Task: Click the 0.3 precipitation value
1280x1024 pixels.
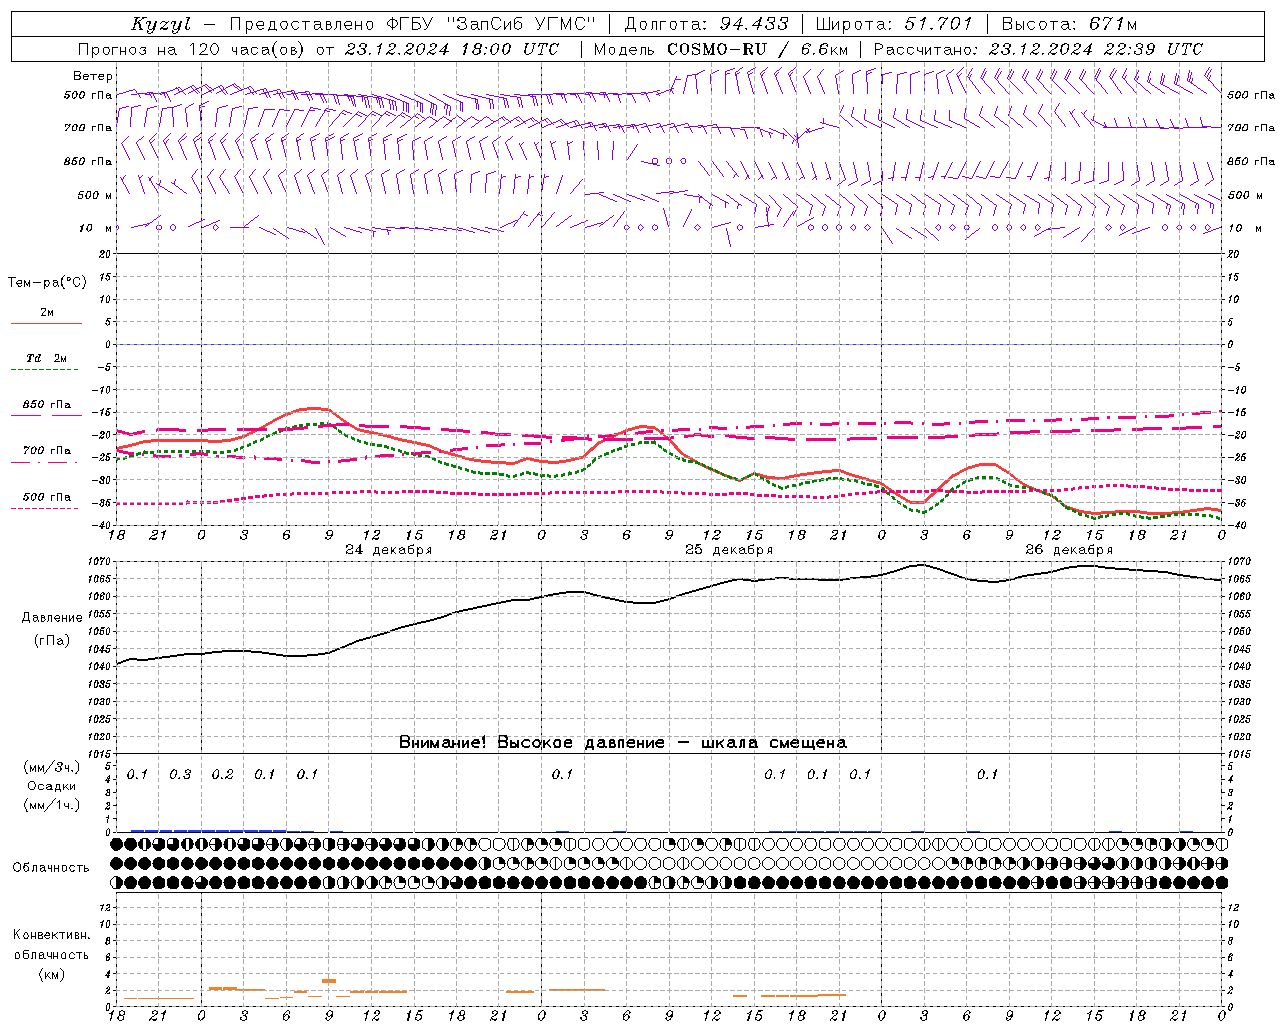Action: pyautogui.click(x=180, y=775)
